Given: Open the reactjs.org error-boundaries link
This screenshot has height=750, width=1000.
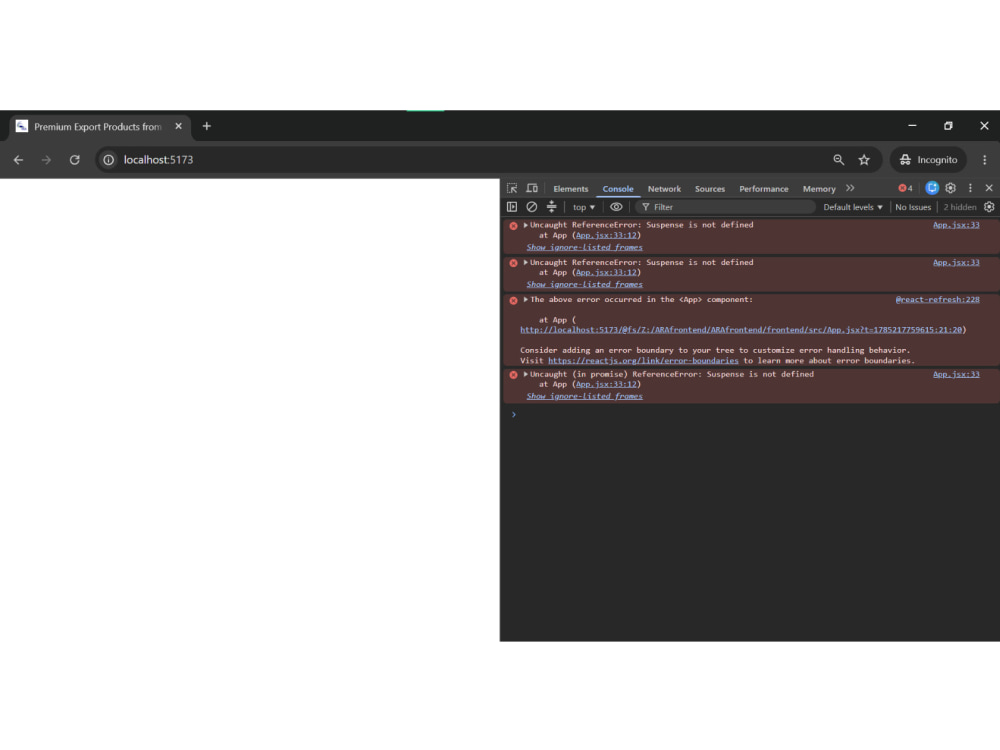Looking at the screenshot, I should 643,361.
